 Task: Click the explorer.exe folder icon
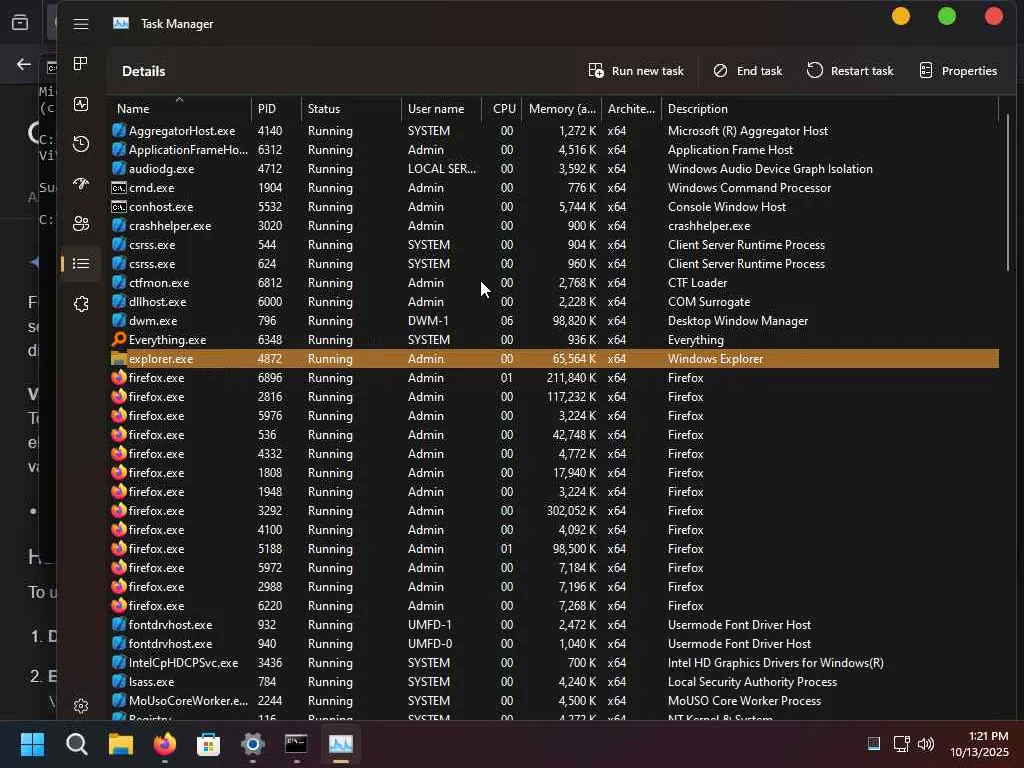click(119, 359)
